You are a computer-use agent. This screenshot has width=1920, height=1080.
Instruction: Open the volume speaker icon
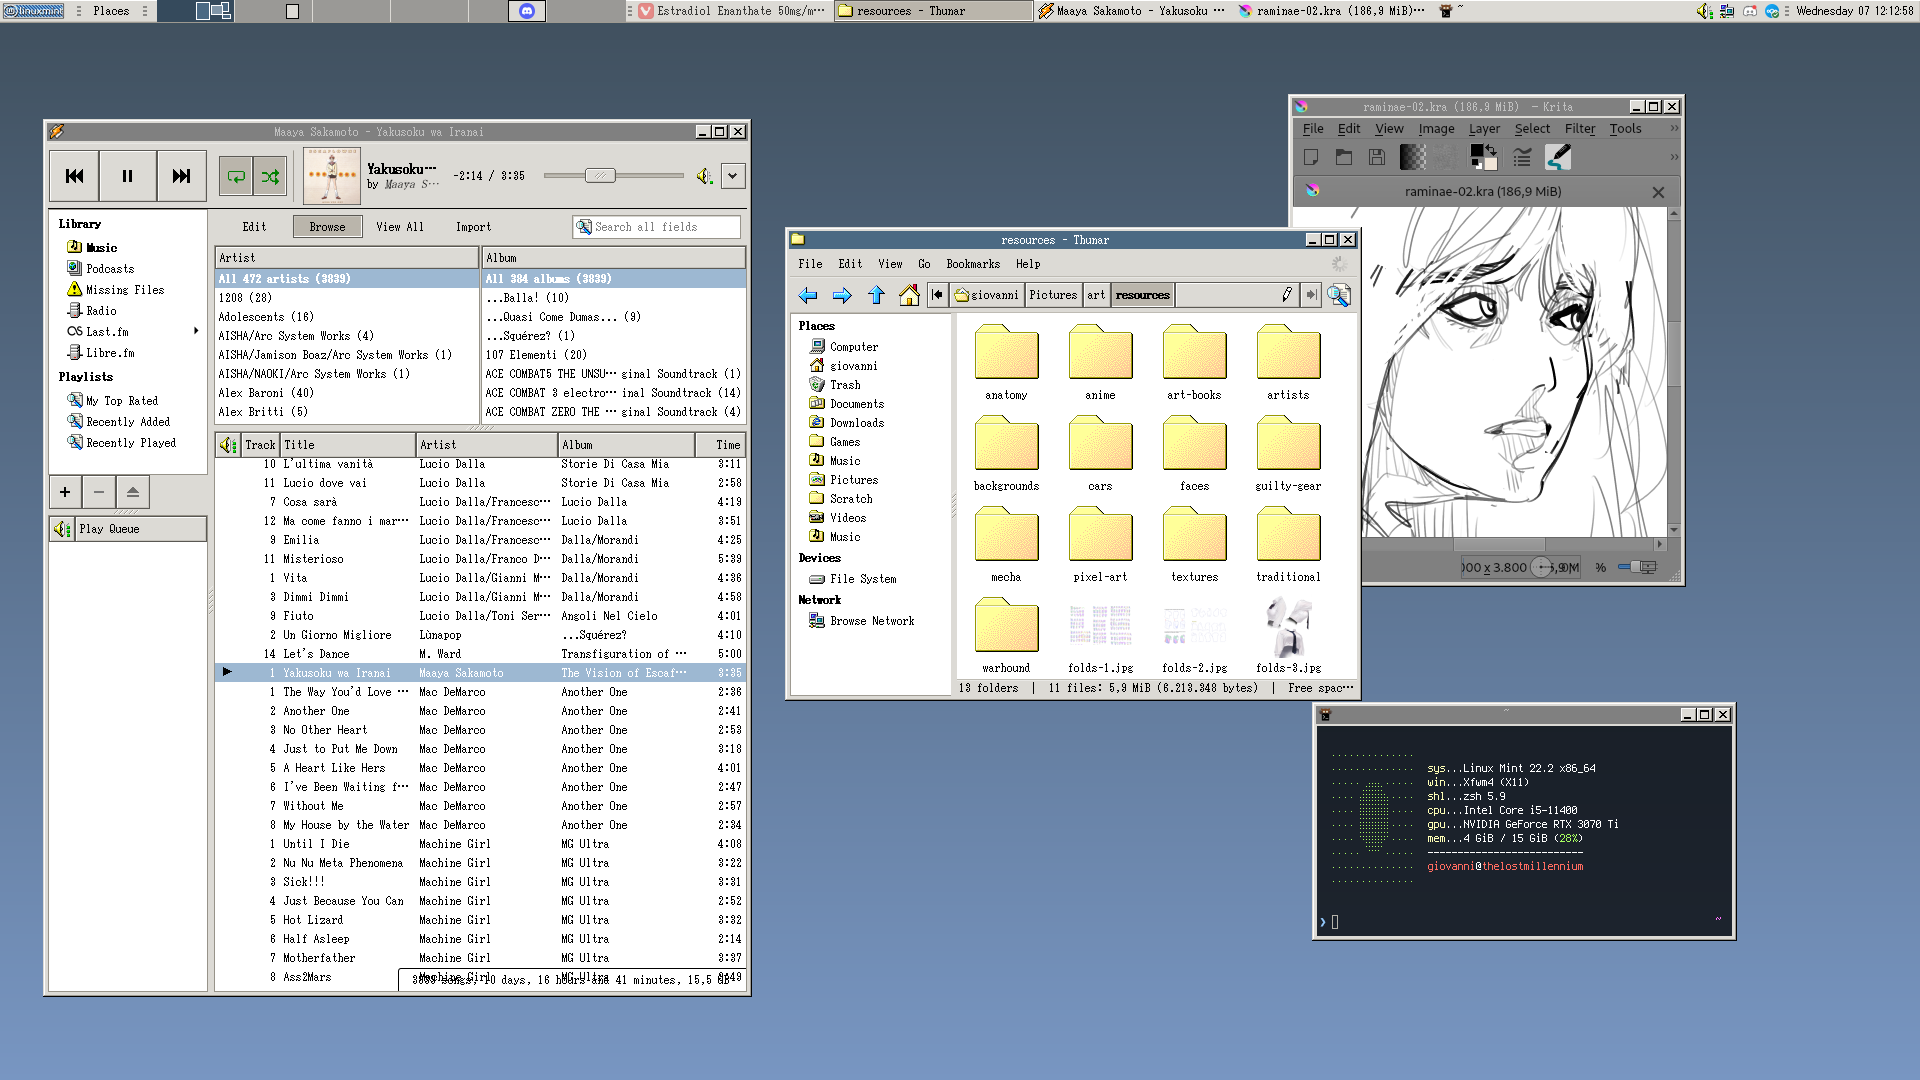point(704,176)
